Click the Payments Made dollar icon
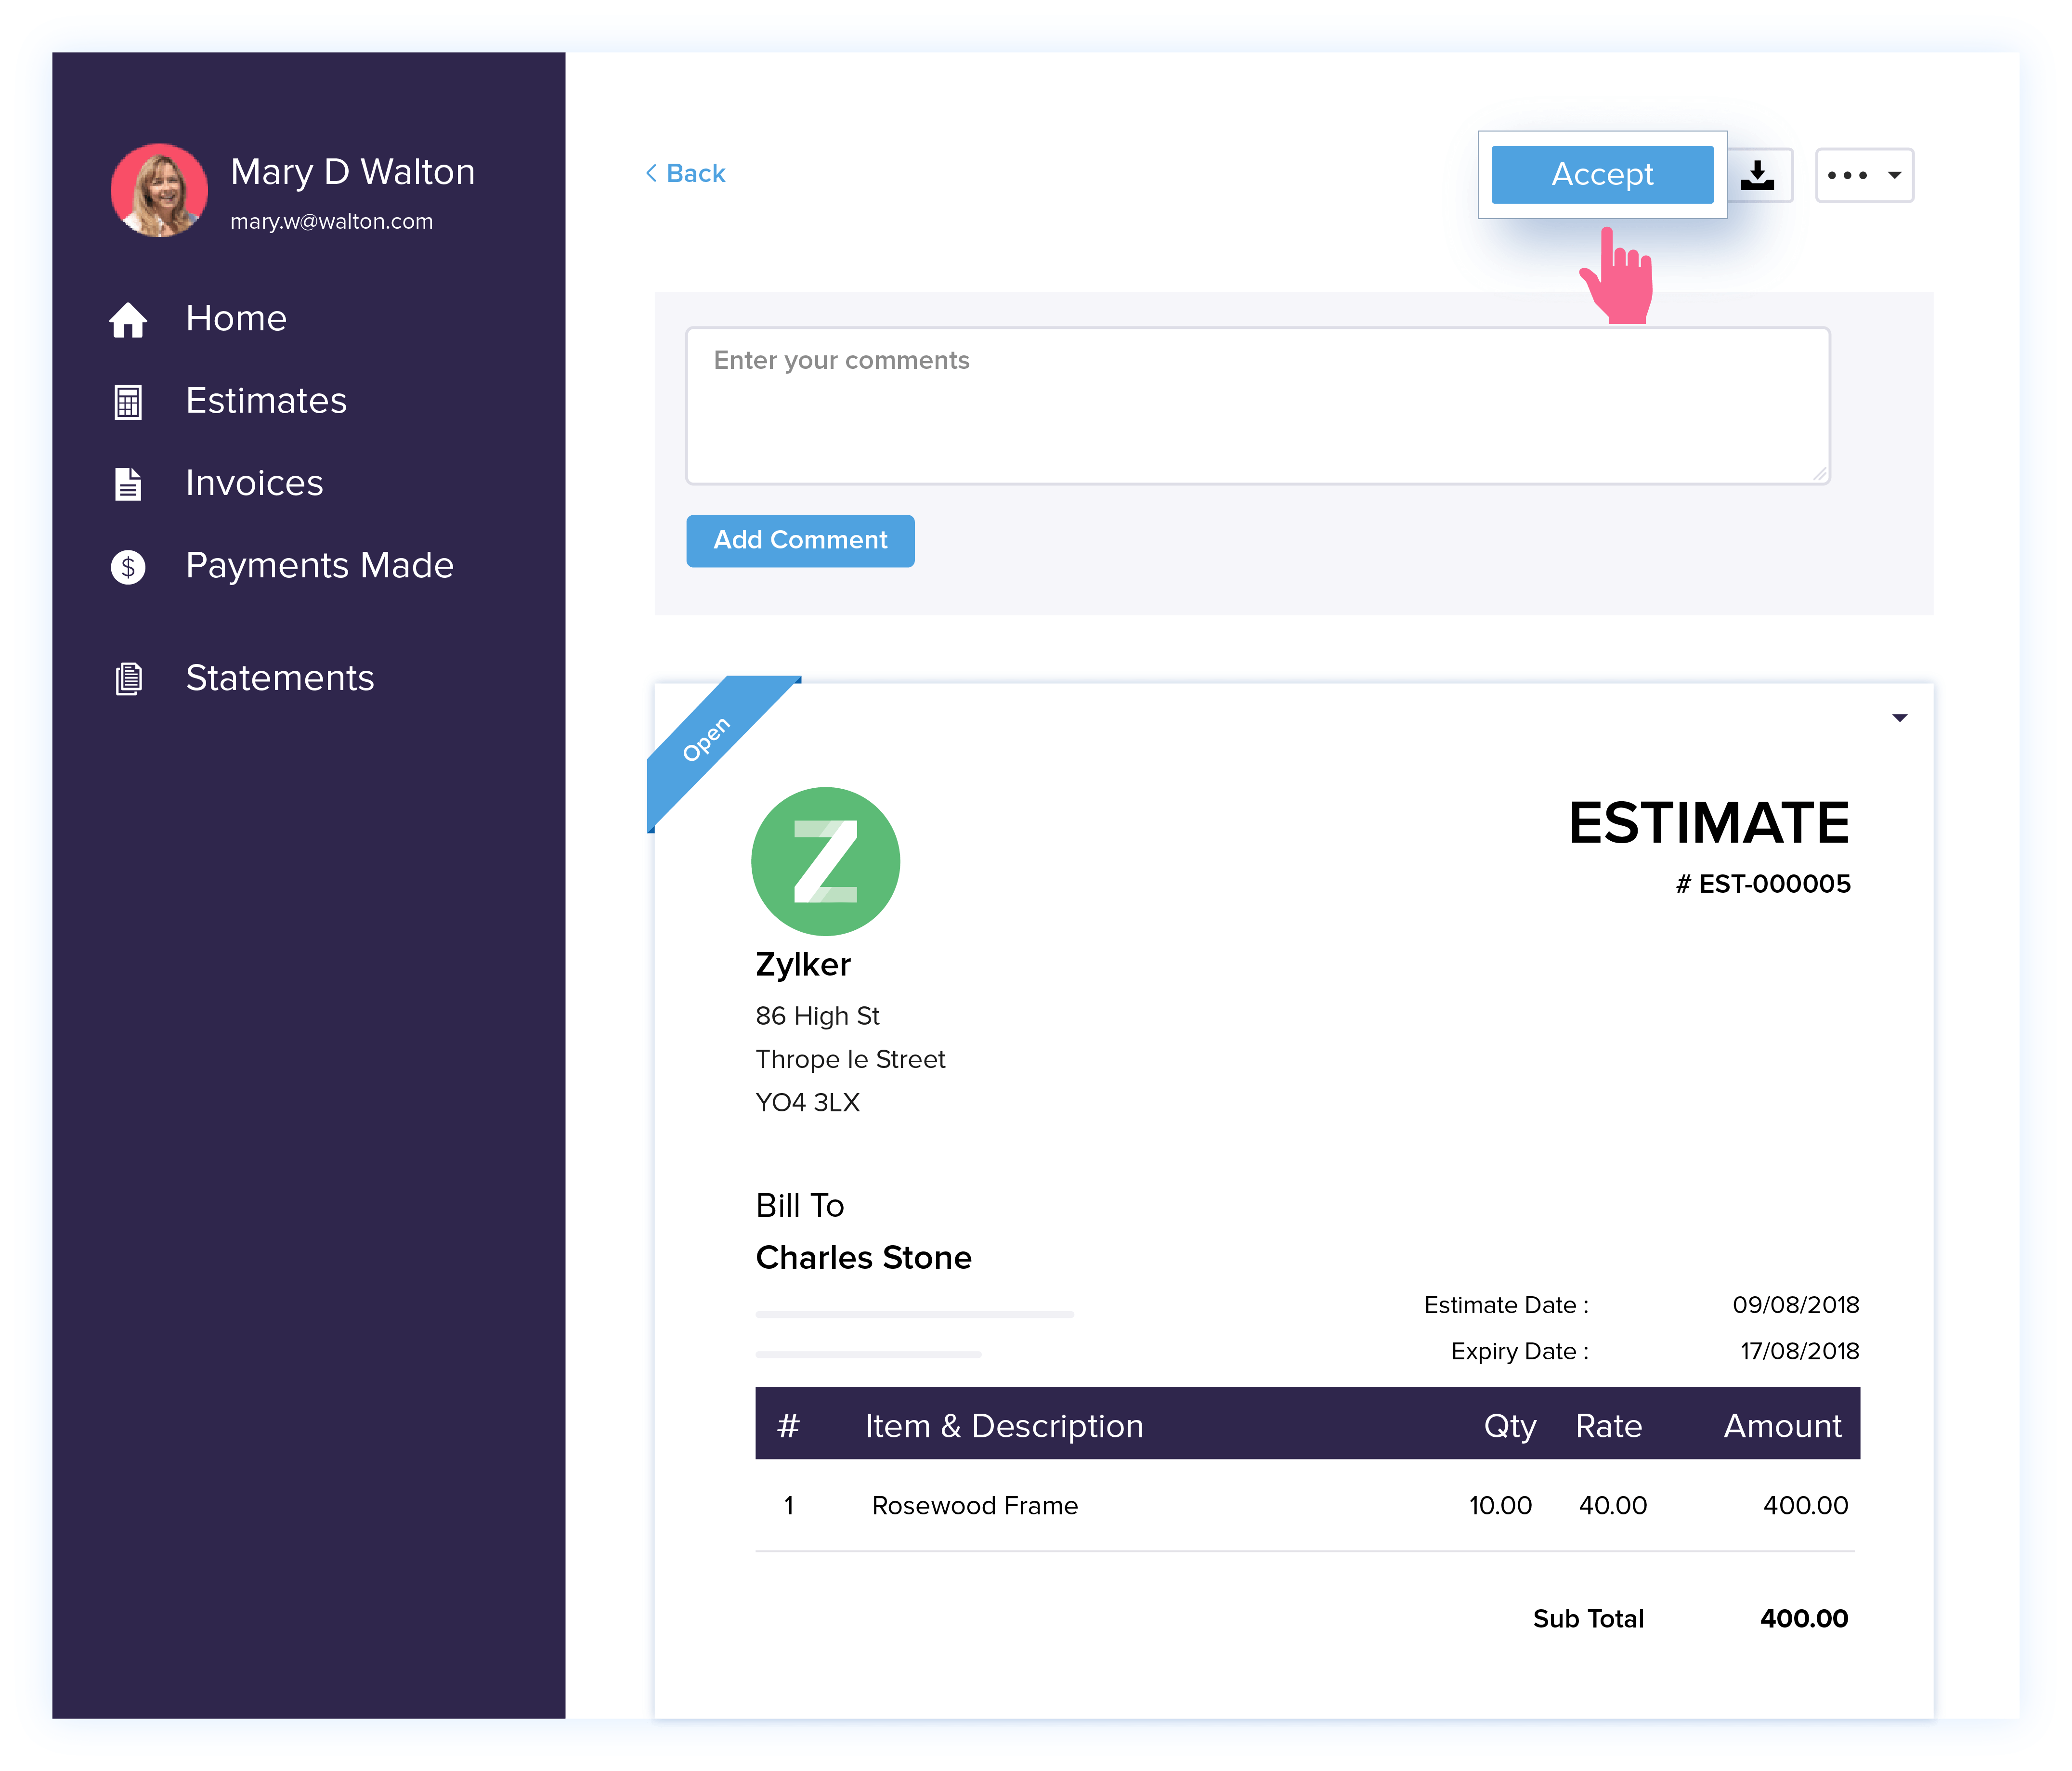Viewport: 2072px width, 1771px height. click(x=128, y=567)
